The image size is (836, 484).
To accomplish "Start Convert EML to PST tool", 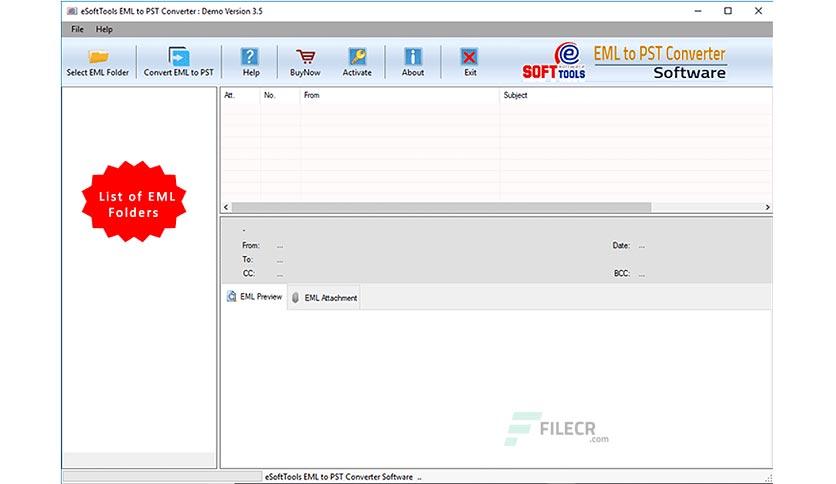I will point(179,62).
